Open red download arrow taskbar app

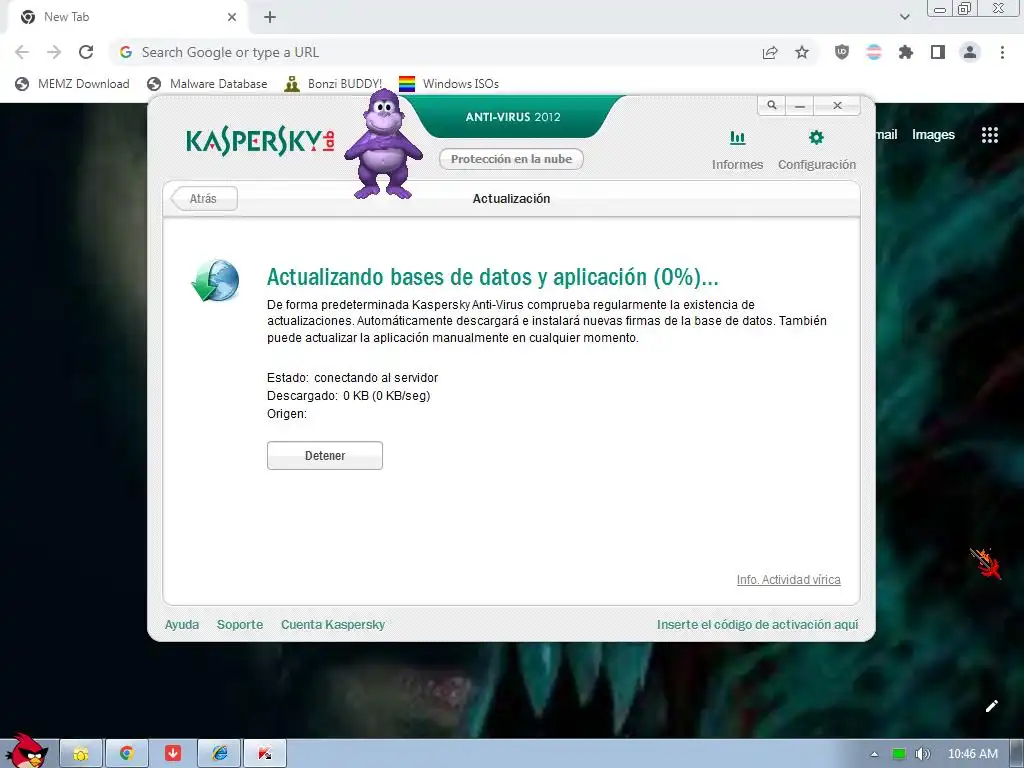(x=173, y=754)
